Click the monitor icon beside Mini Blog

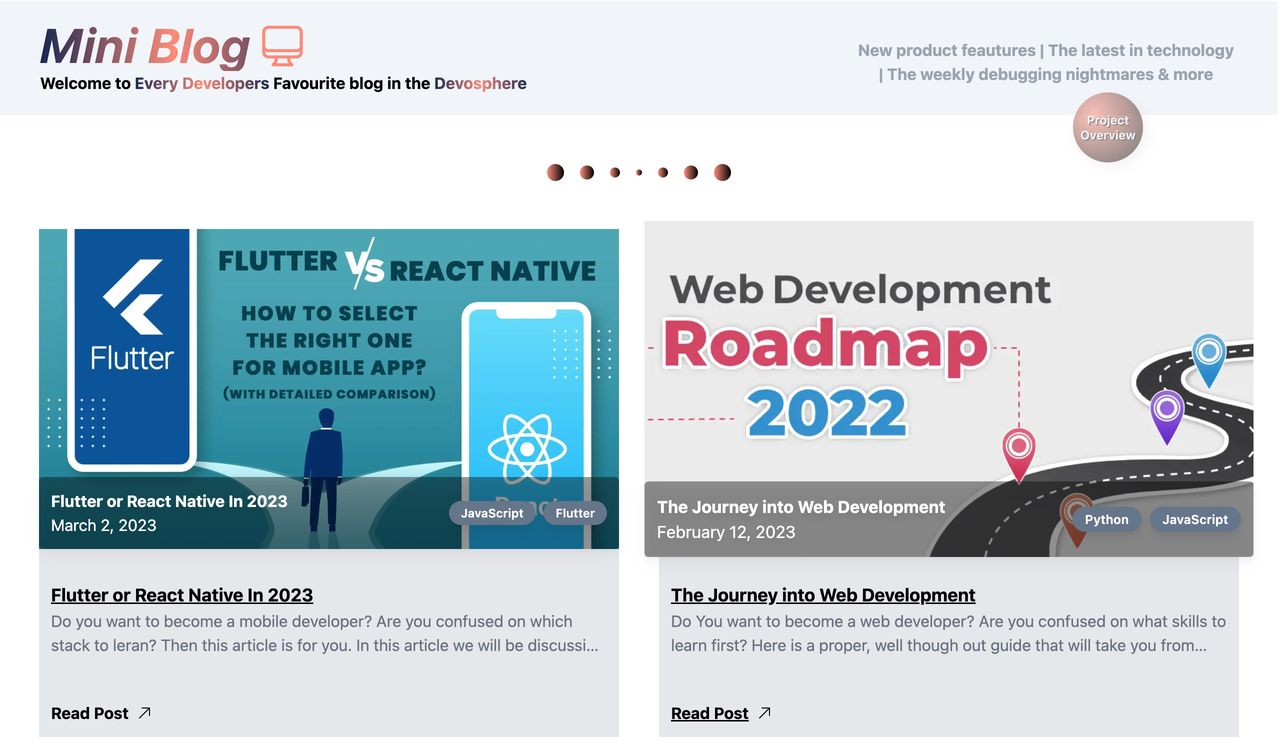pyautogui.click(x=282, y=46)
